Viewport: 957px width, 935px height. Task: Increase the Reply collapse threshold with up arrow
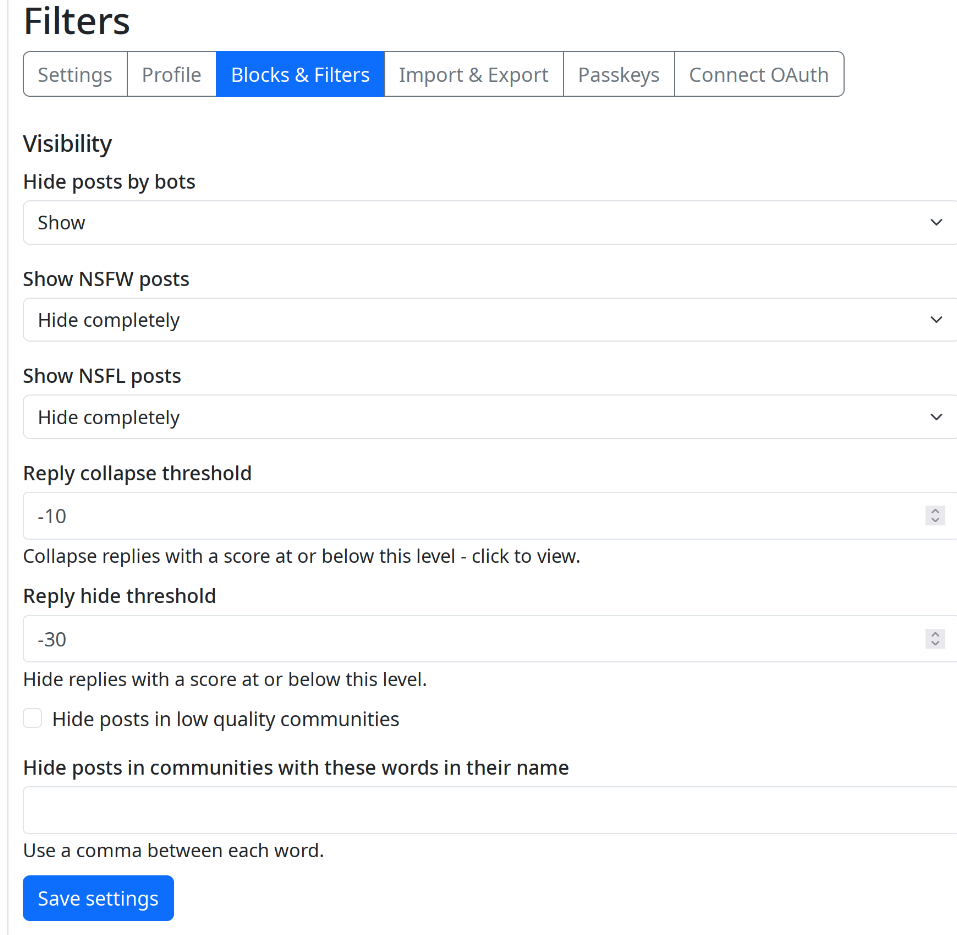[935, 511]
